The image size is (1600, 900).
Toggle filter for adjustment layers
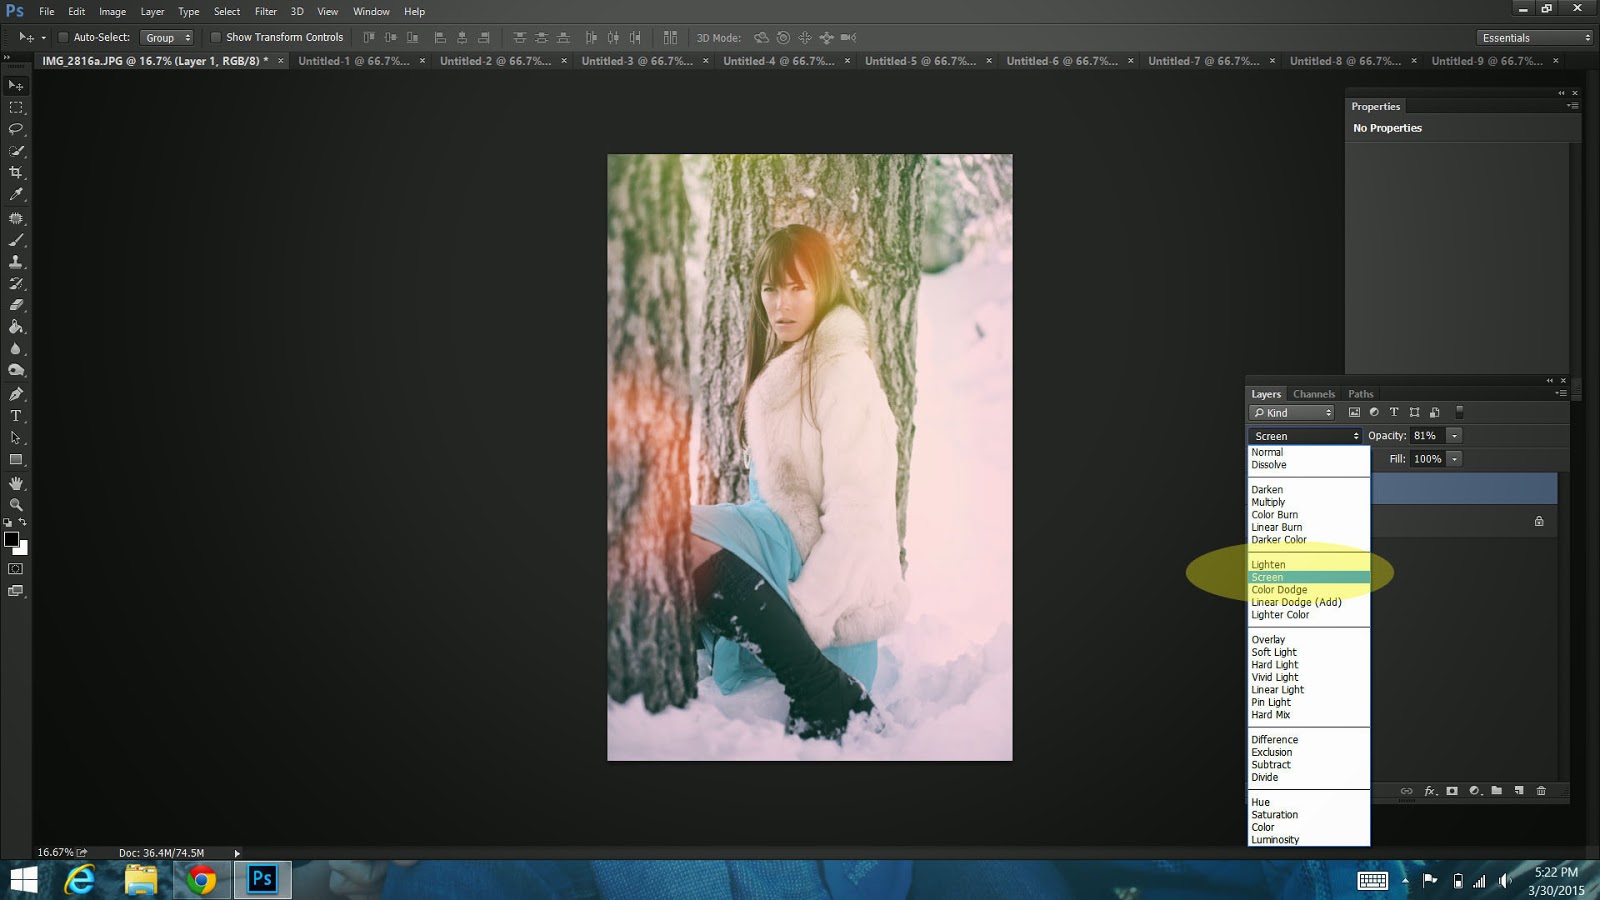point(1374,412)
